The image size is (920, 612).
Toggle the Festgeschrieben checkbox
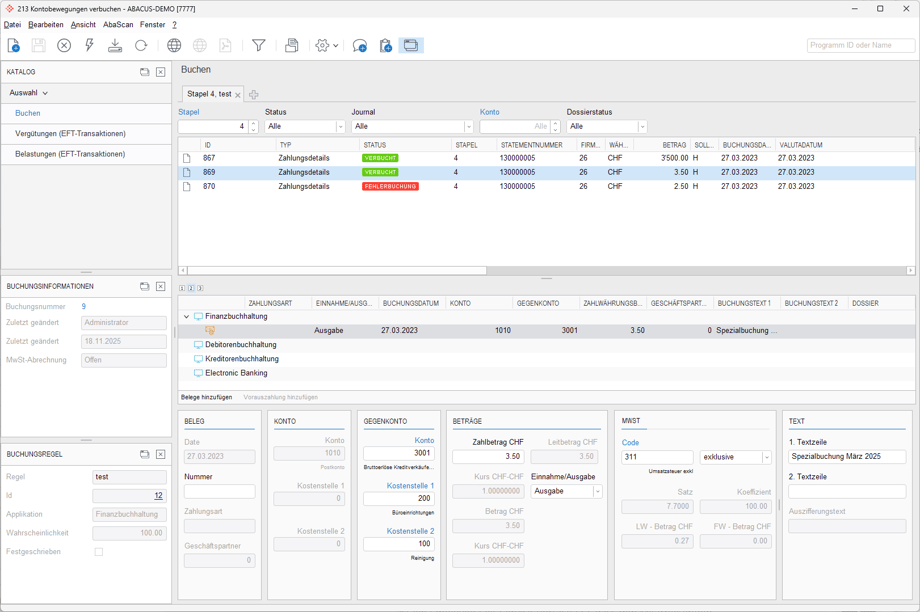pos(98,552)
